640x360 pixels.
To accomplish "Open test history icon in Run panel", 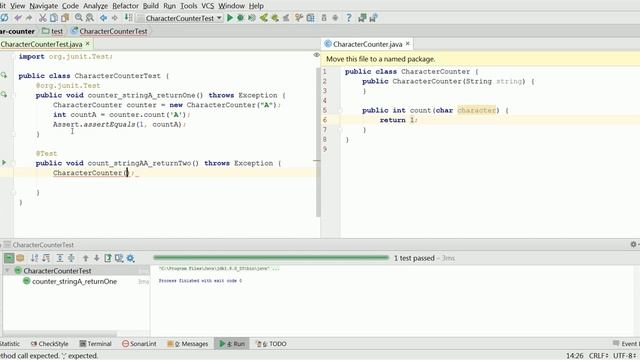I will pyautogui.click(x=119, y=258).
